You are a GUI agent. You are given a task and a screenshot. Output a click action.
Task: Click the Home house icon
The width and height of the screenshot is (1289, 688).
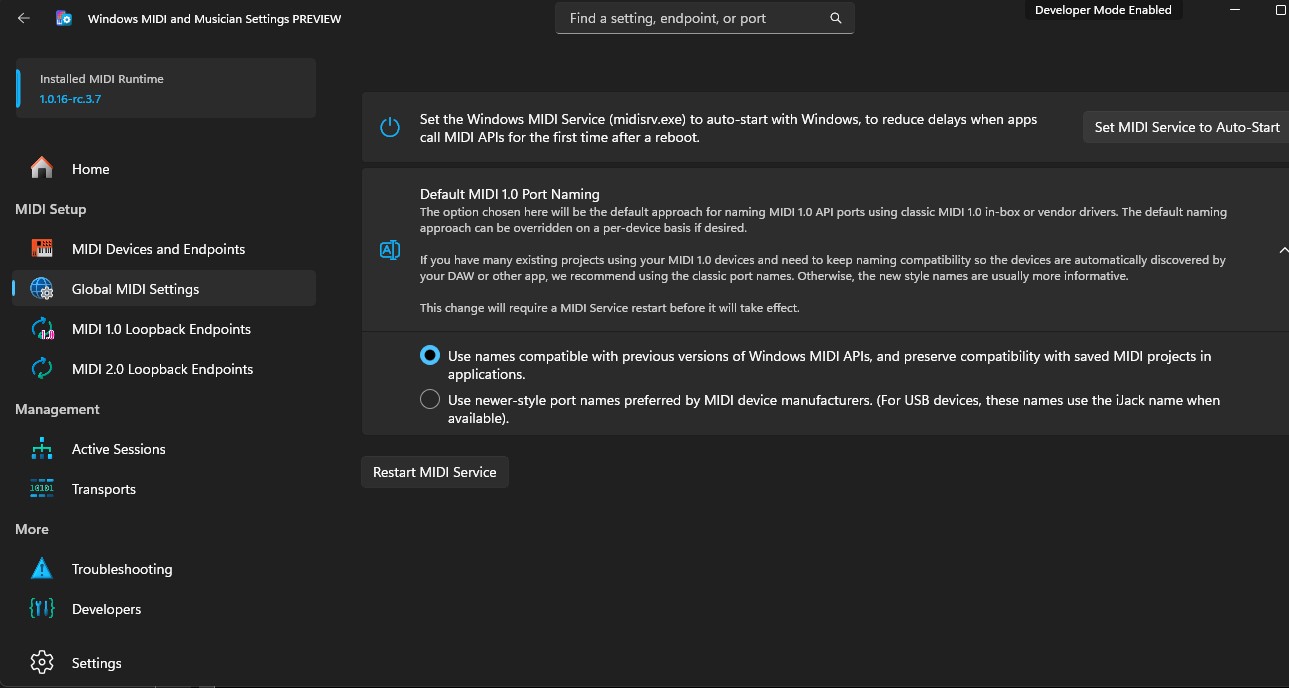click(x=42, y=168)
